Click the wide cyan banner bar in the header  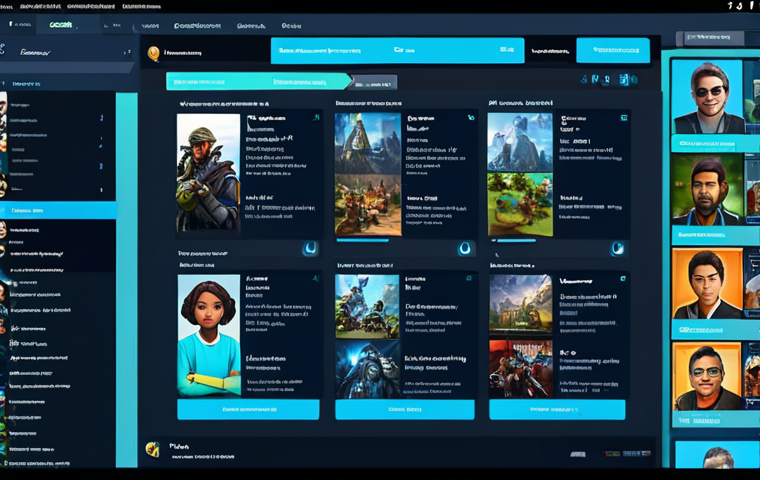coord(397,50)
